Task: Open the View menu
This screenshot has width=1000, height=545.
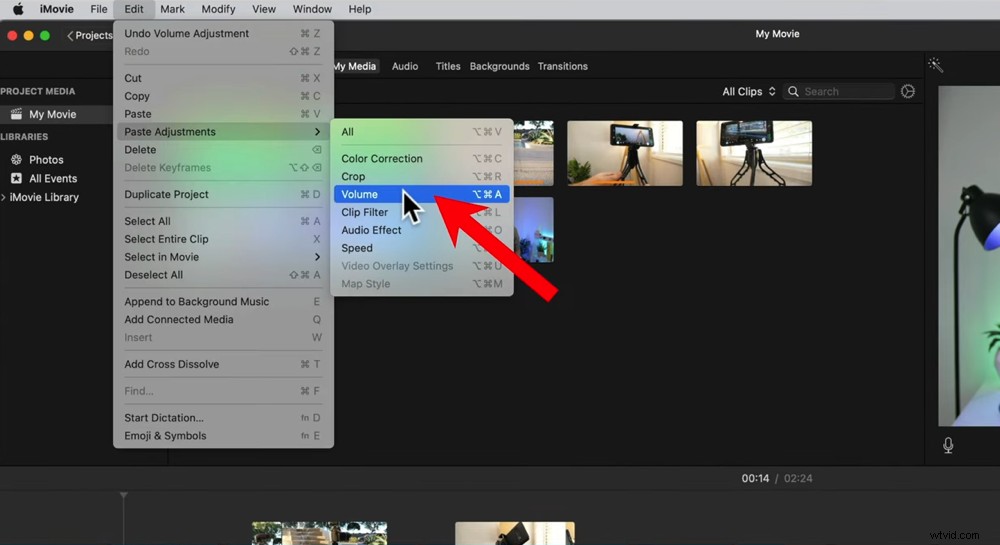Action: (263, 9)
